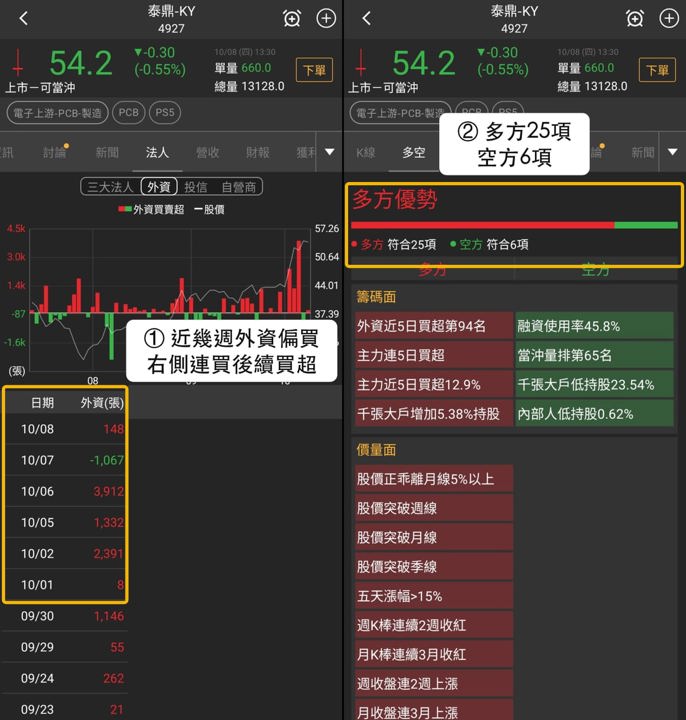Select the 10/01 row
The width and height of the screenshot is (686, 720).
pos(65,585)
